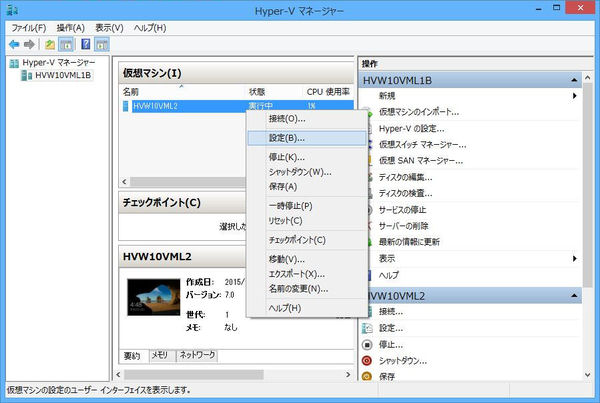This screenshot has height=403, width=600.
Task: Click 最新の情報に更新 action
Action: (x=409, y=242)
